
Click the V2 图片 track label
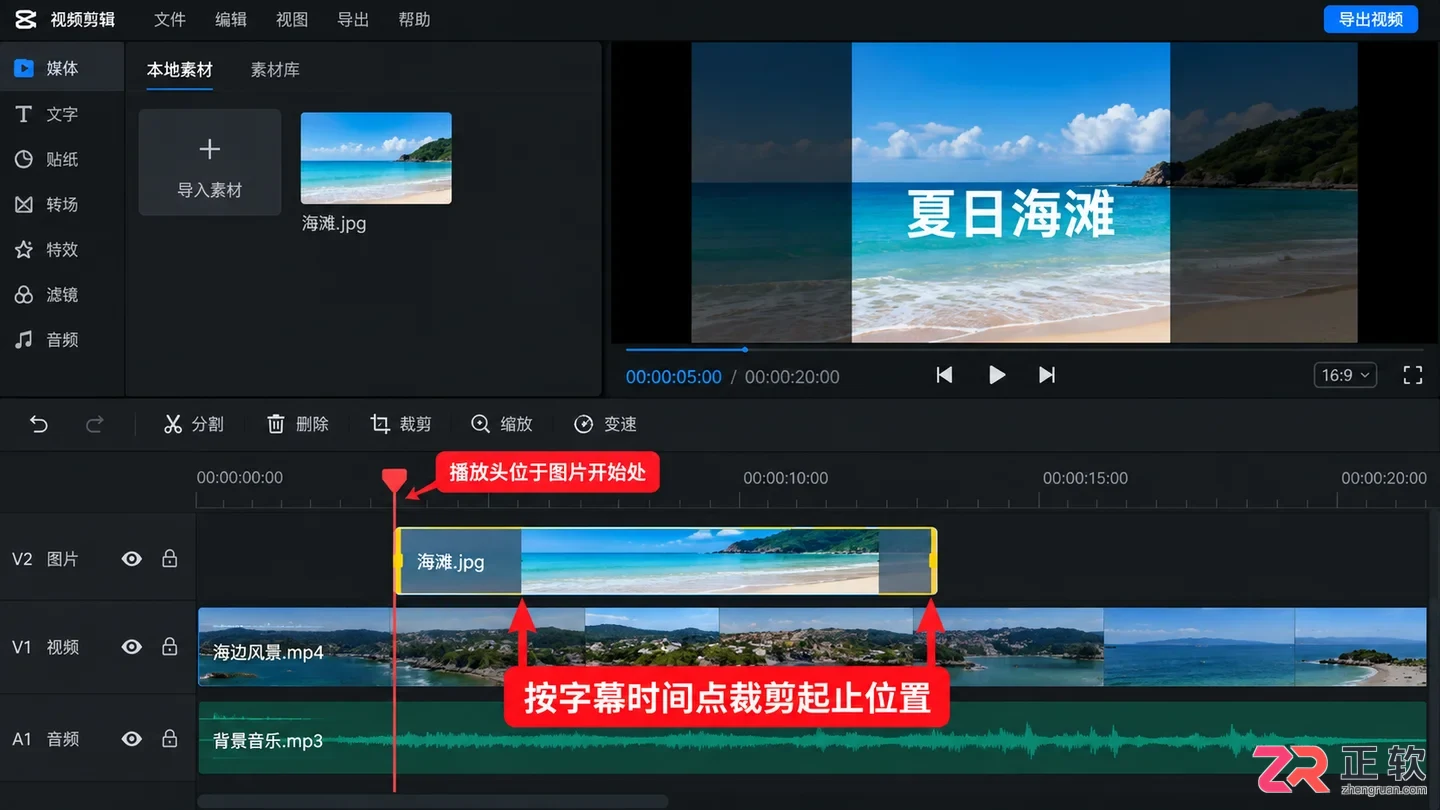click(x=45, y=559)
